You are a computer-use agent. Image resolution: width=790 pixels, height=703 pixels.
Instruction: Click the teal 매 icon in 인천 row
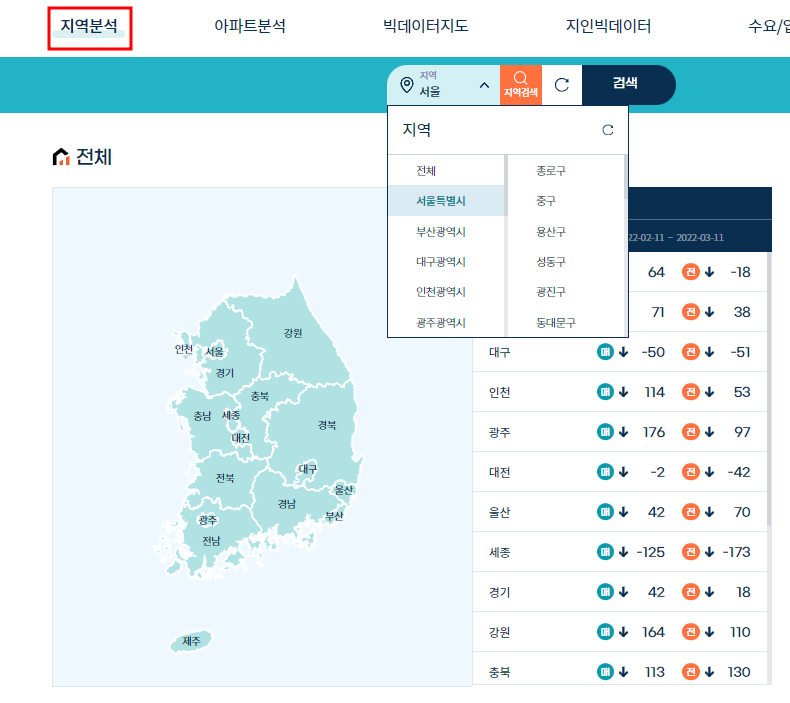tap(605, 392)
